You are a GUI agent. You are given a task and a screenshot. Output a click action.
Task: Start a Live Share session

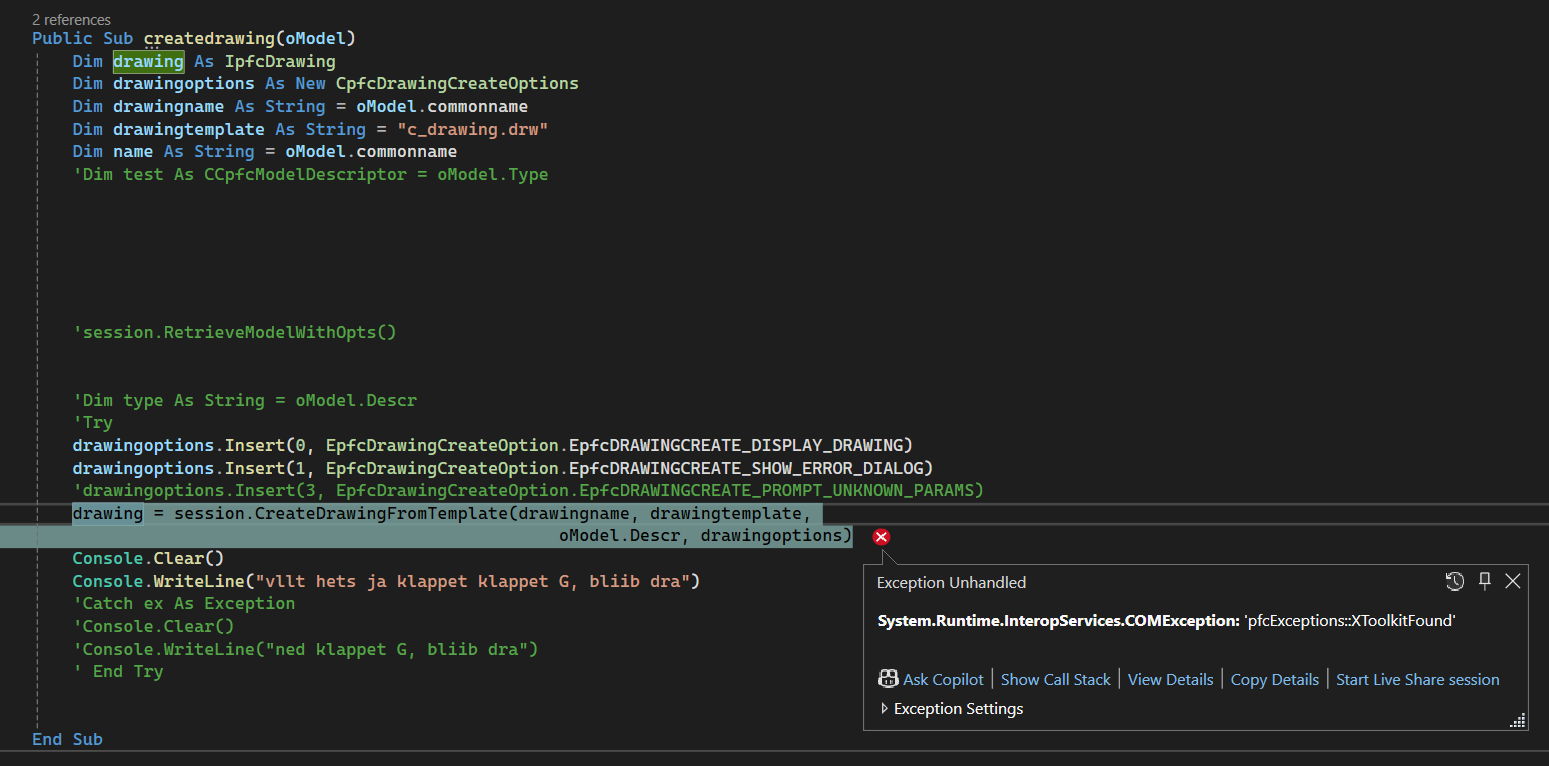1417,679
